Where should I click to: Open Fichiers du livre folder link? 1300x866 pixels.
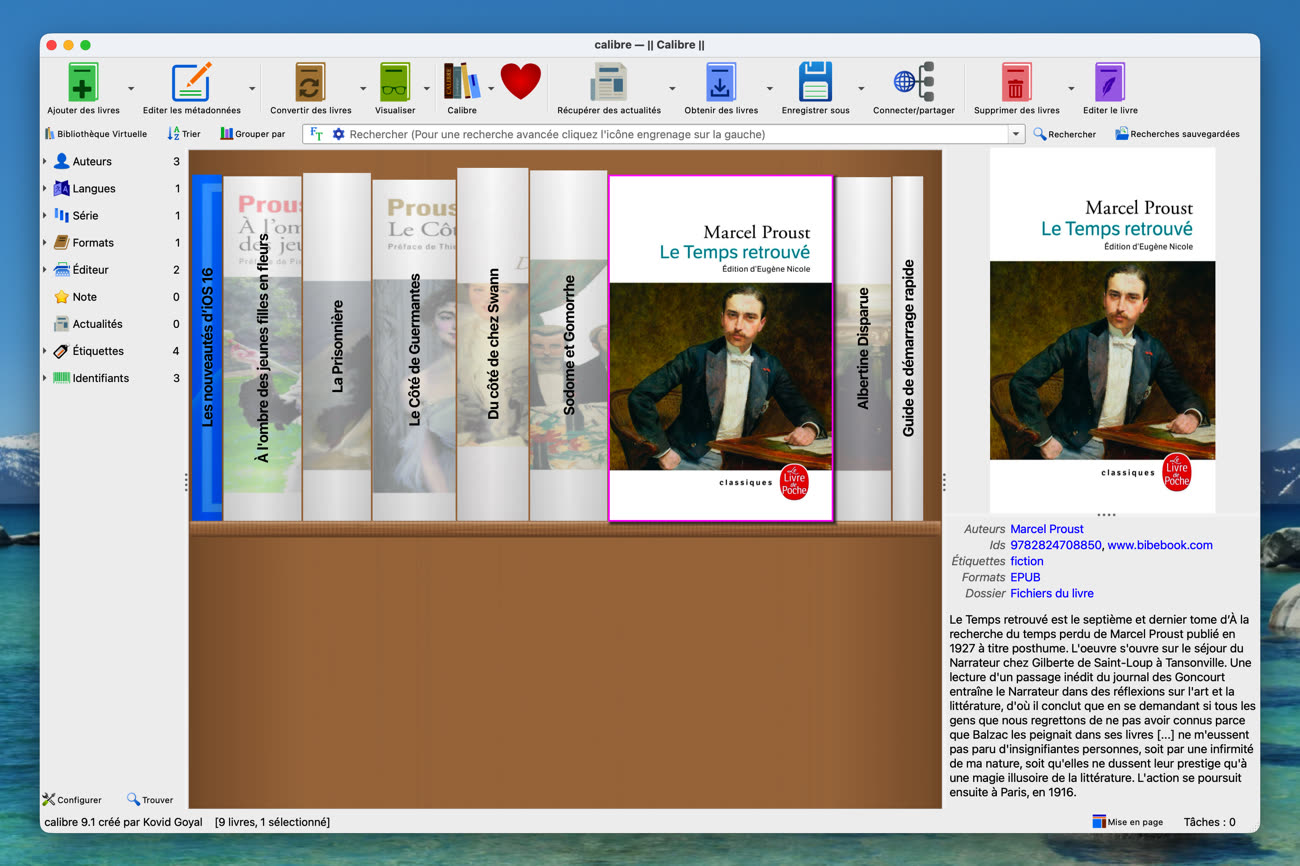click(x=1051, y=593)
